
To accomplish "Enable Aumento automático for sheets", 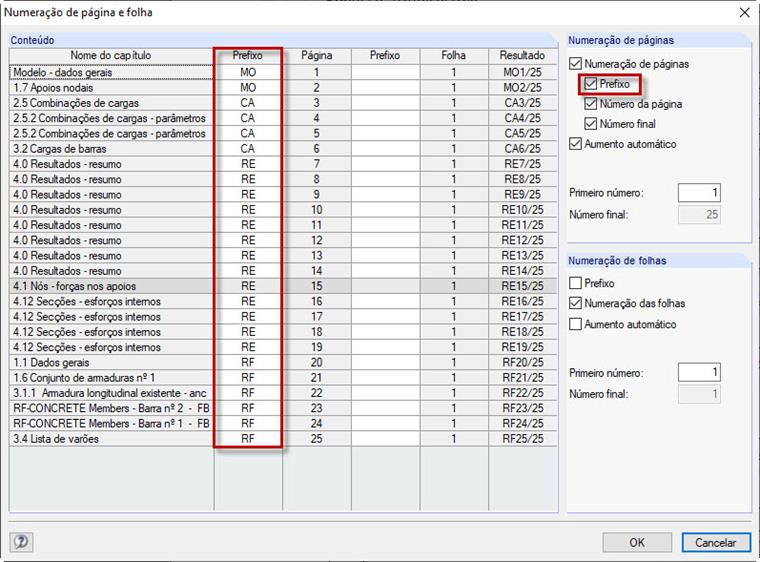I will click(575, 324).
